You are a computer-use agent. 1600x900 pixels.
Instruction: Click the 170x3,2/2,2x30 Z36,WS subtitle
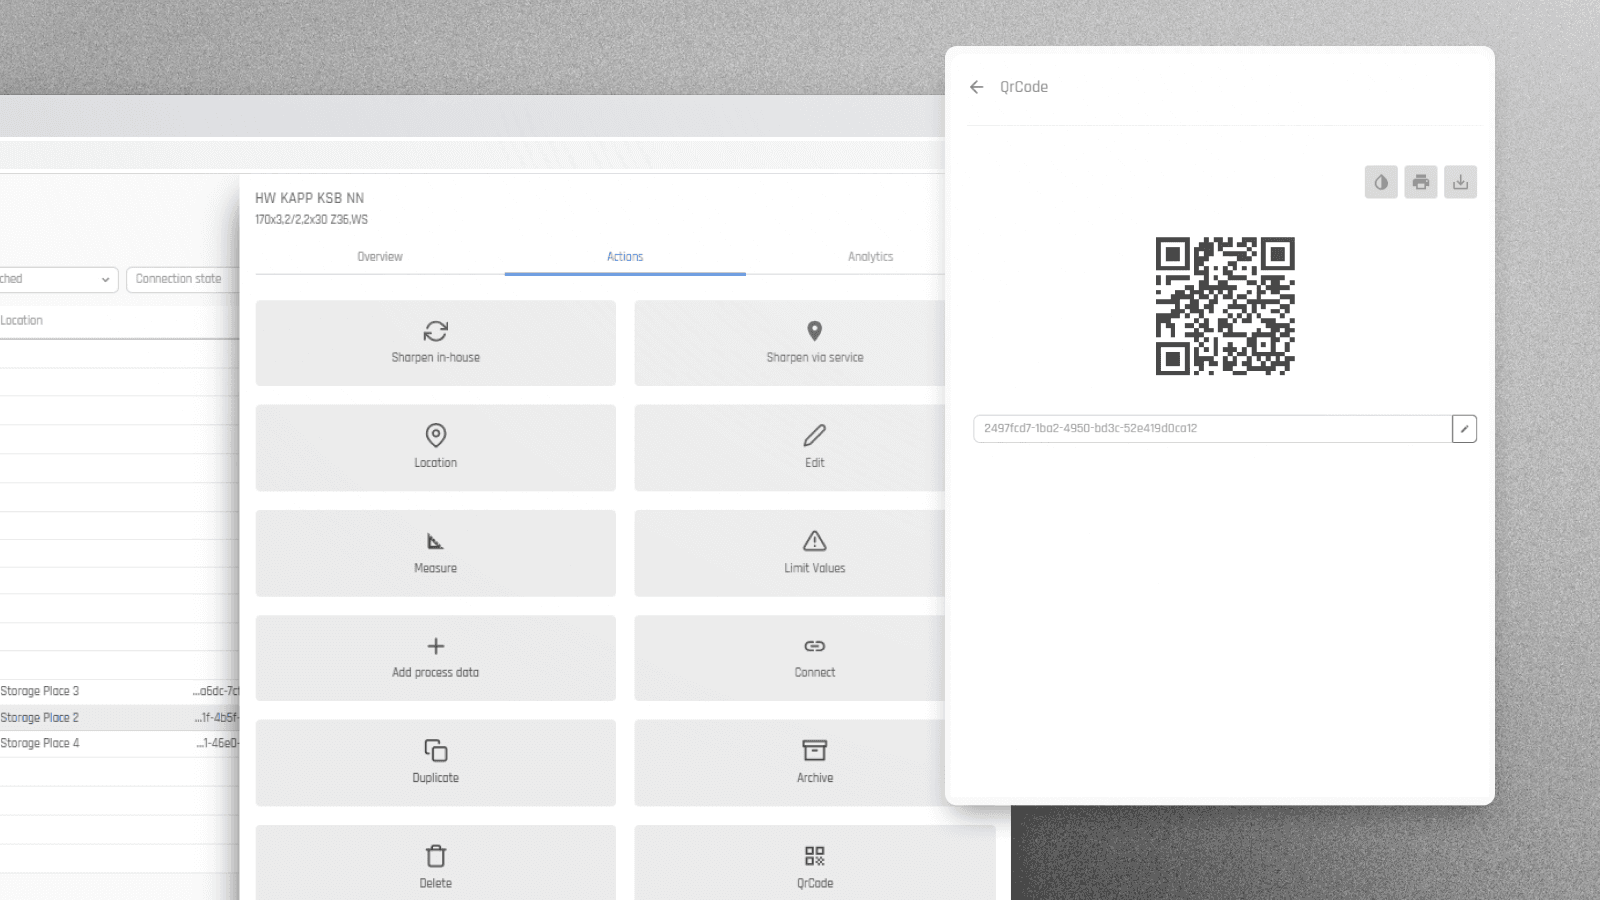tap(311, 220)
